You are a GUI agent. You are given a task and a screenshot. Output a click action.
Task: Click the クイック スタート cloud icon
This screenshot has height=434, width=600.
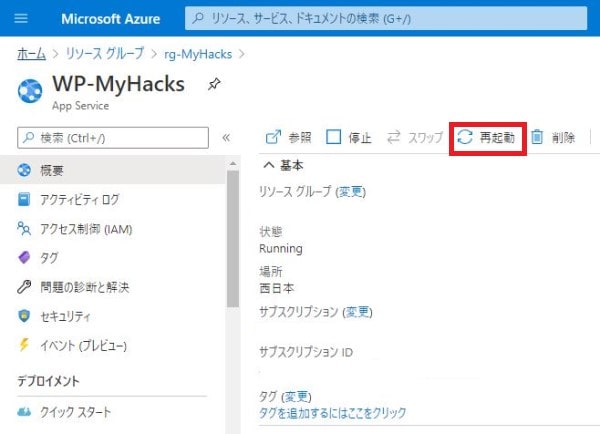coord(24,412)
